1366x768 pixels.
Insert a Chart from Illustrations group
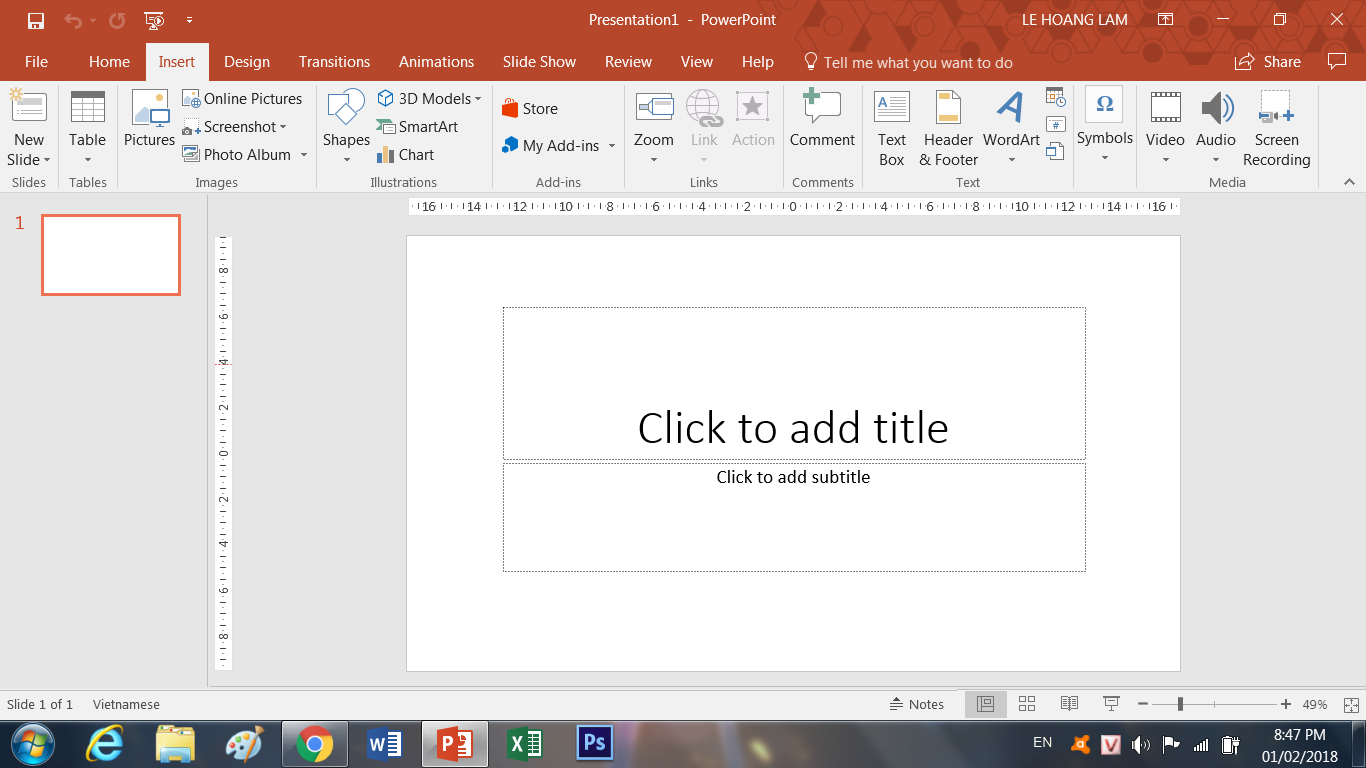click(405, 155)
